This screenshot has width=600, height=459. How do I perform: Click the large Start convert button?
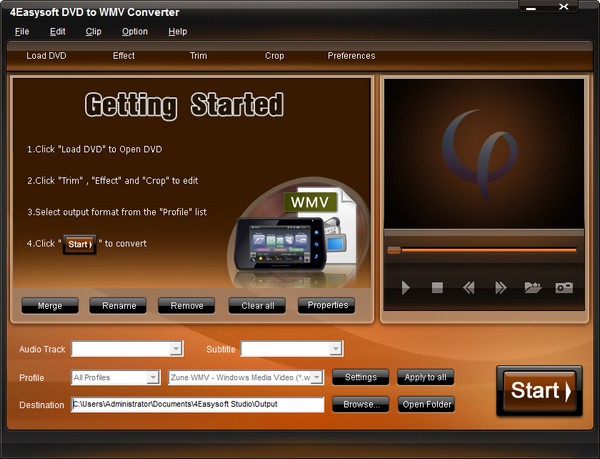tap(538, 391)
